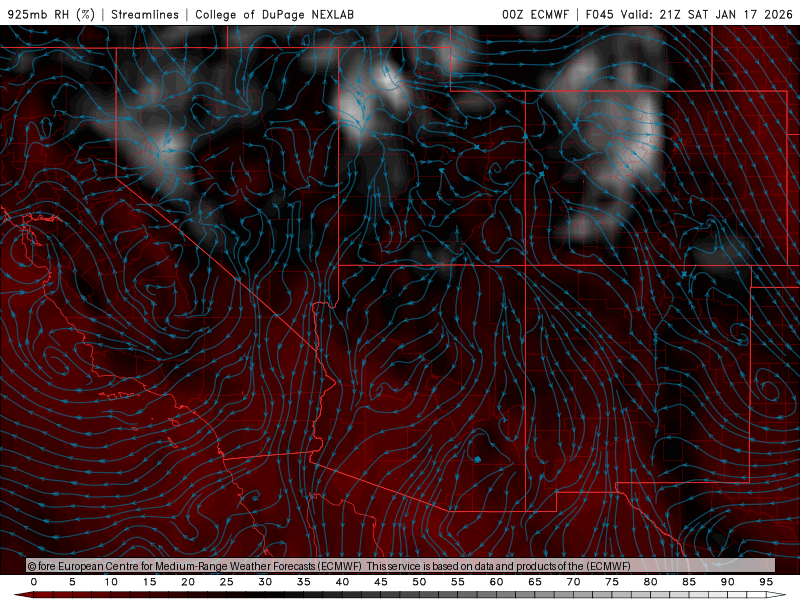Select the 60 value on humidity scale

496,582
